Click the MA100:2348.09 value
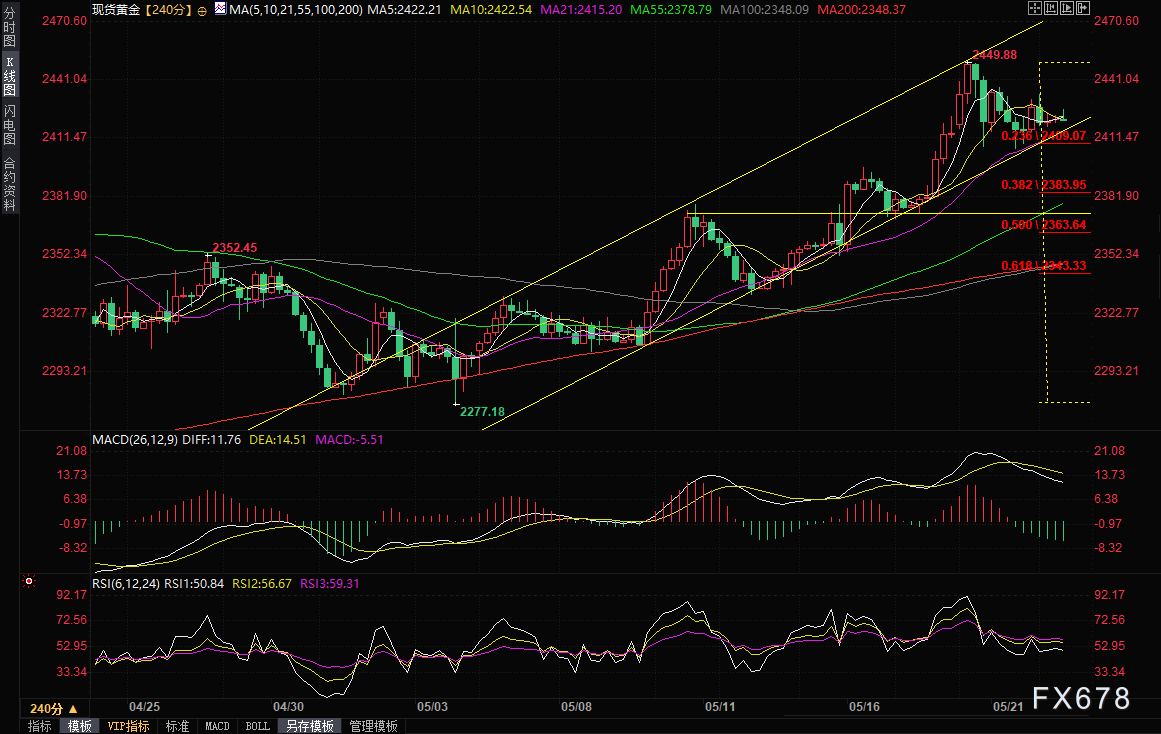The width and height of the screenshot is (1161, 734). (x=764, y=10)
